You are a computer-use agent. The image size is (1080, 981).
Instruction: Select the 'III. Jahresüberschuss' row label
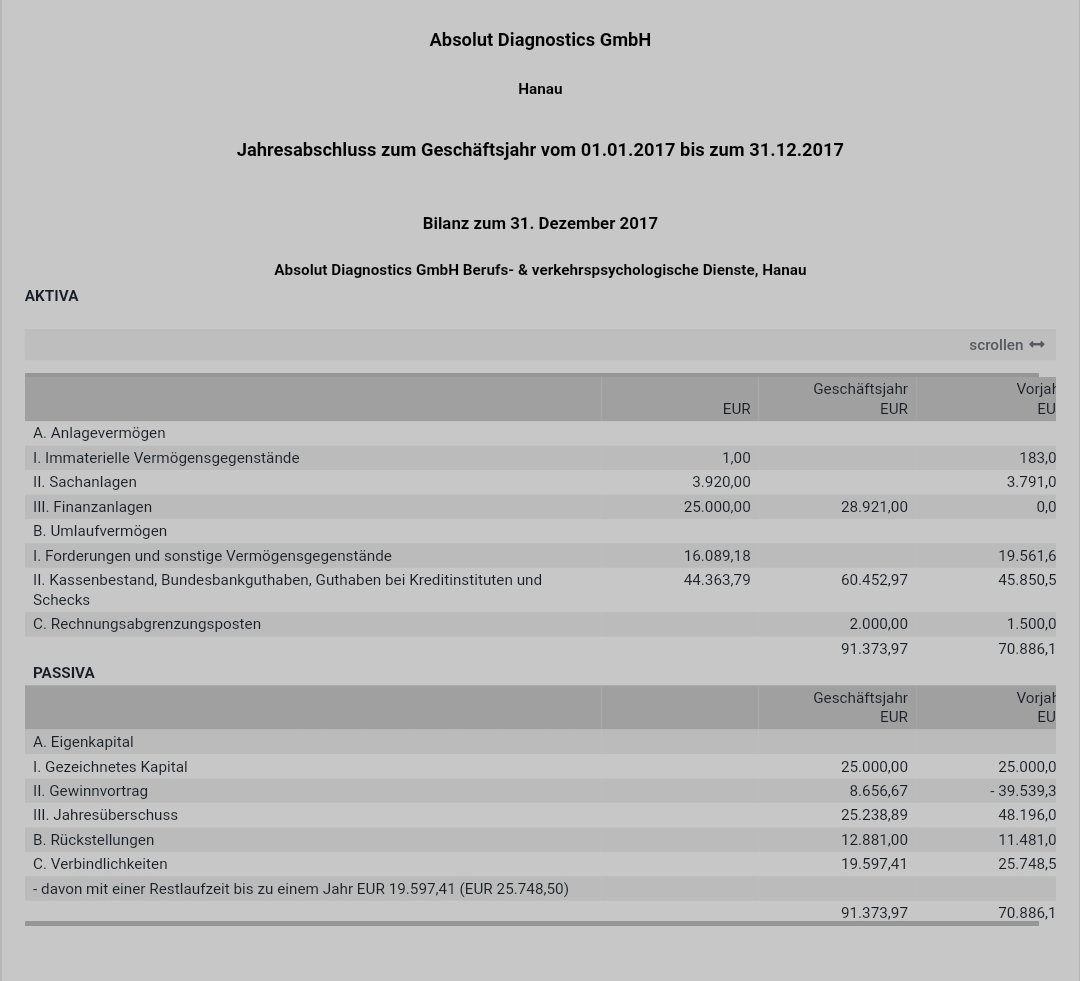(105, 815)
